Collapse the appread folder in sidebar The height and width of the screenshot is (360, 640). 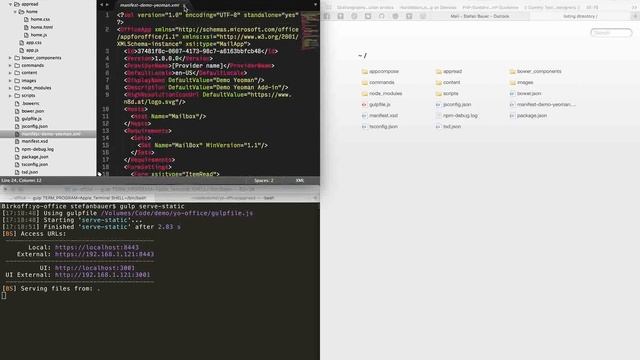click(x=10, y=4)
